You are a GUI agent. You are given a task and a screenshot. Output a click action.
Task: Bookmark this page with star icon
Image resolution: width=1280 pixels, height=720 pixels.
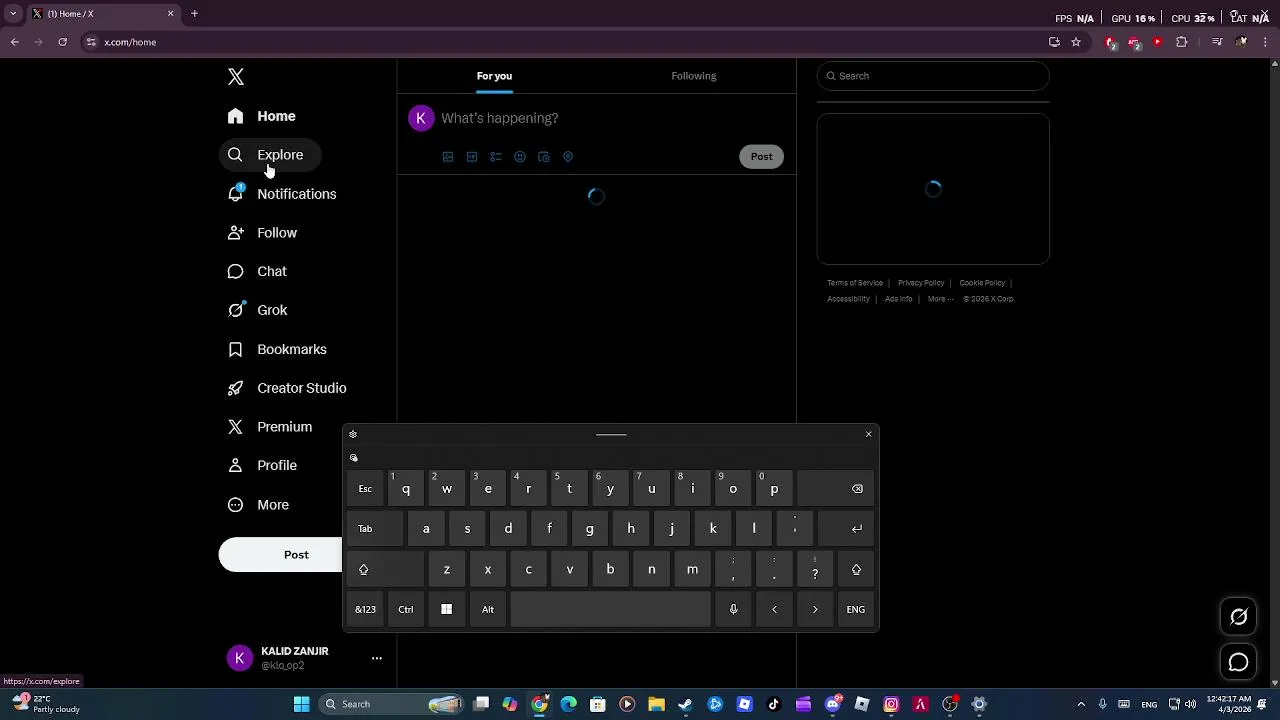point(1076,42)
